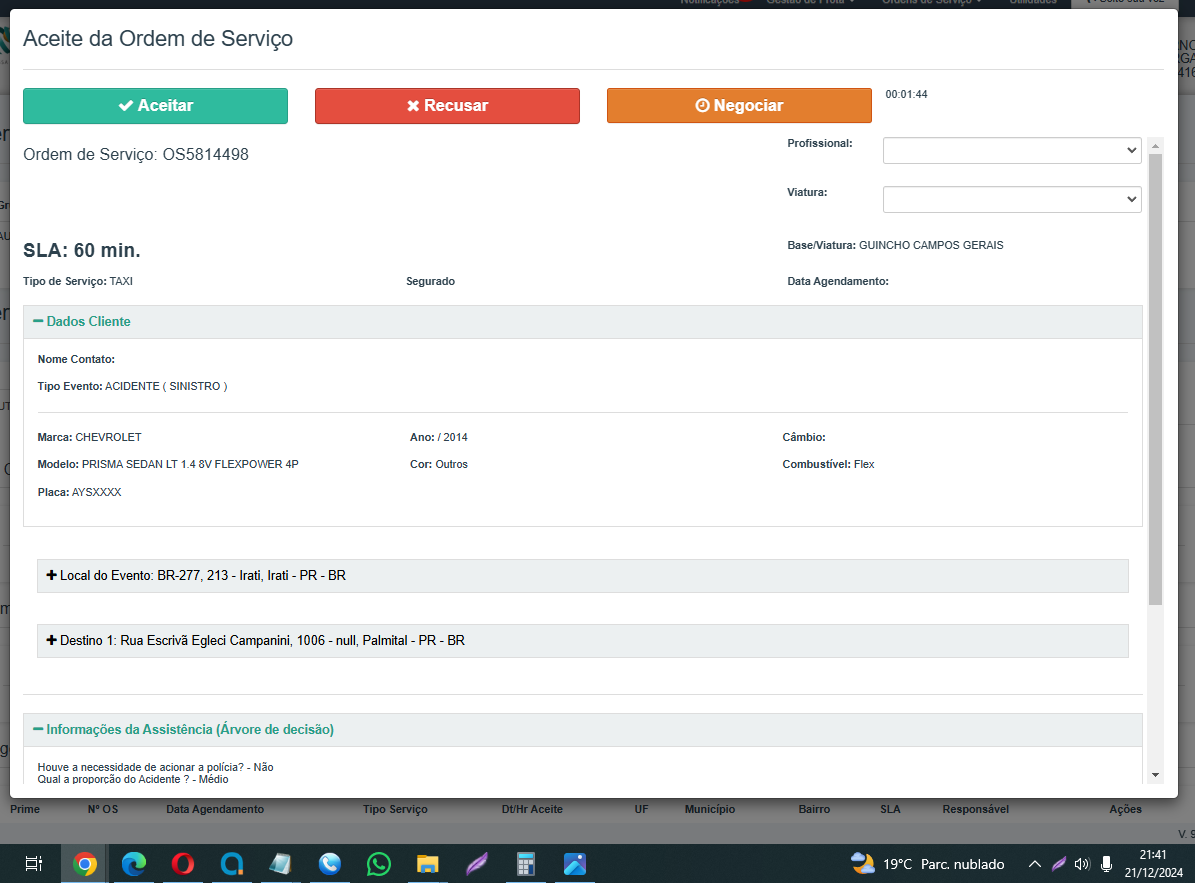Open the Opera browser taskbar icon
Screen dimensions: 1195x883
(183, 864)
